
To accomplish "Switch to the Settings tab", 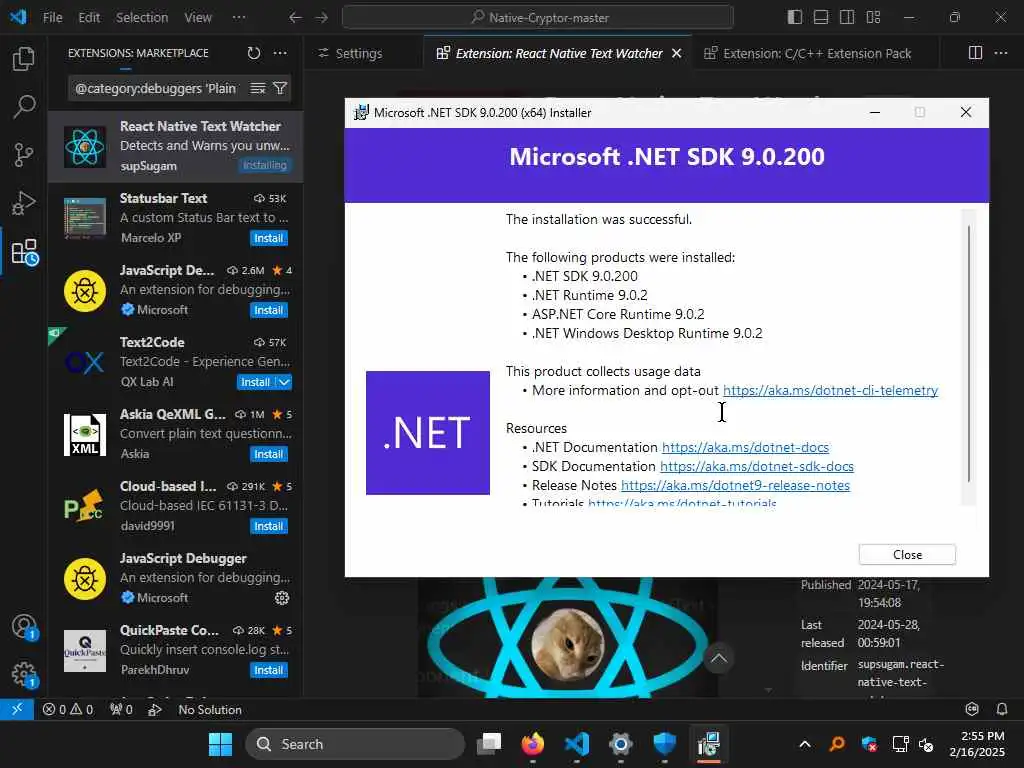I will [358, 54].
